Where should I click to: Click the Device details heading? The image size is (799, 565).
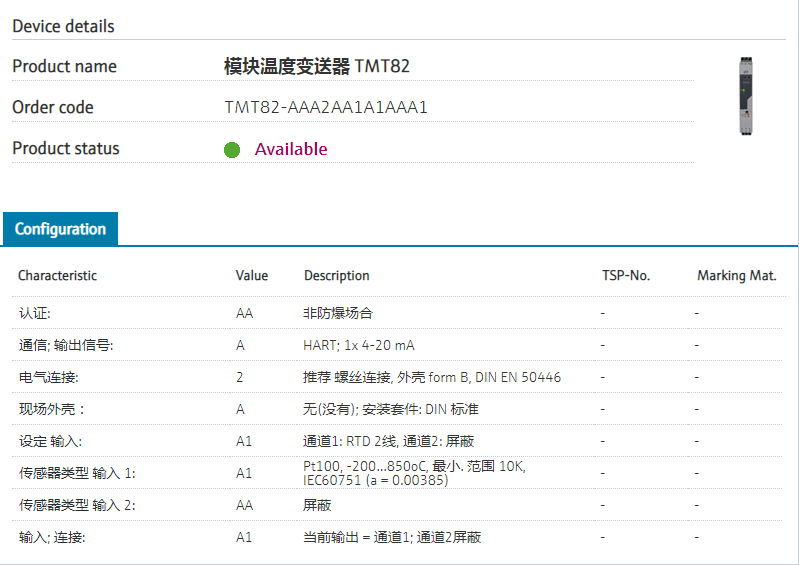click(x=63, y=26)
